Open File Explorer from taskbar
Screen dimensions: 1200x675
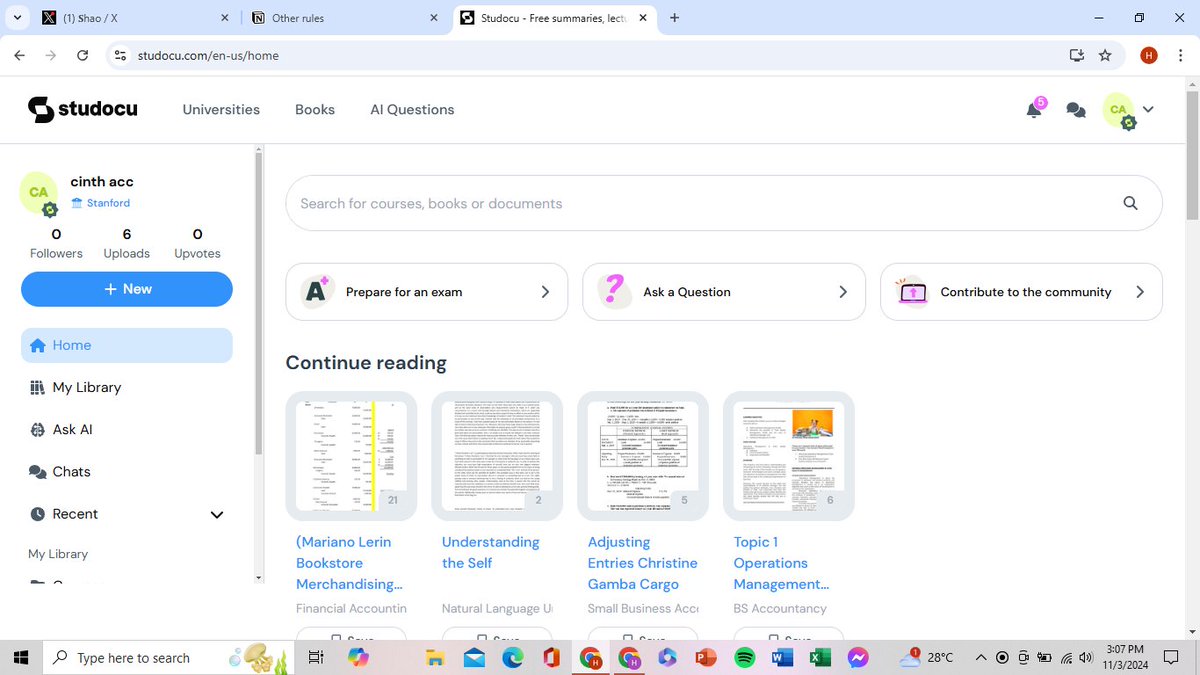[435, 657]
